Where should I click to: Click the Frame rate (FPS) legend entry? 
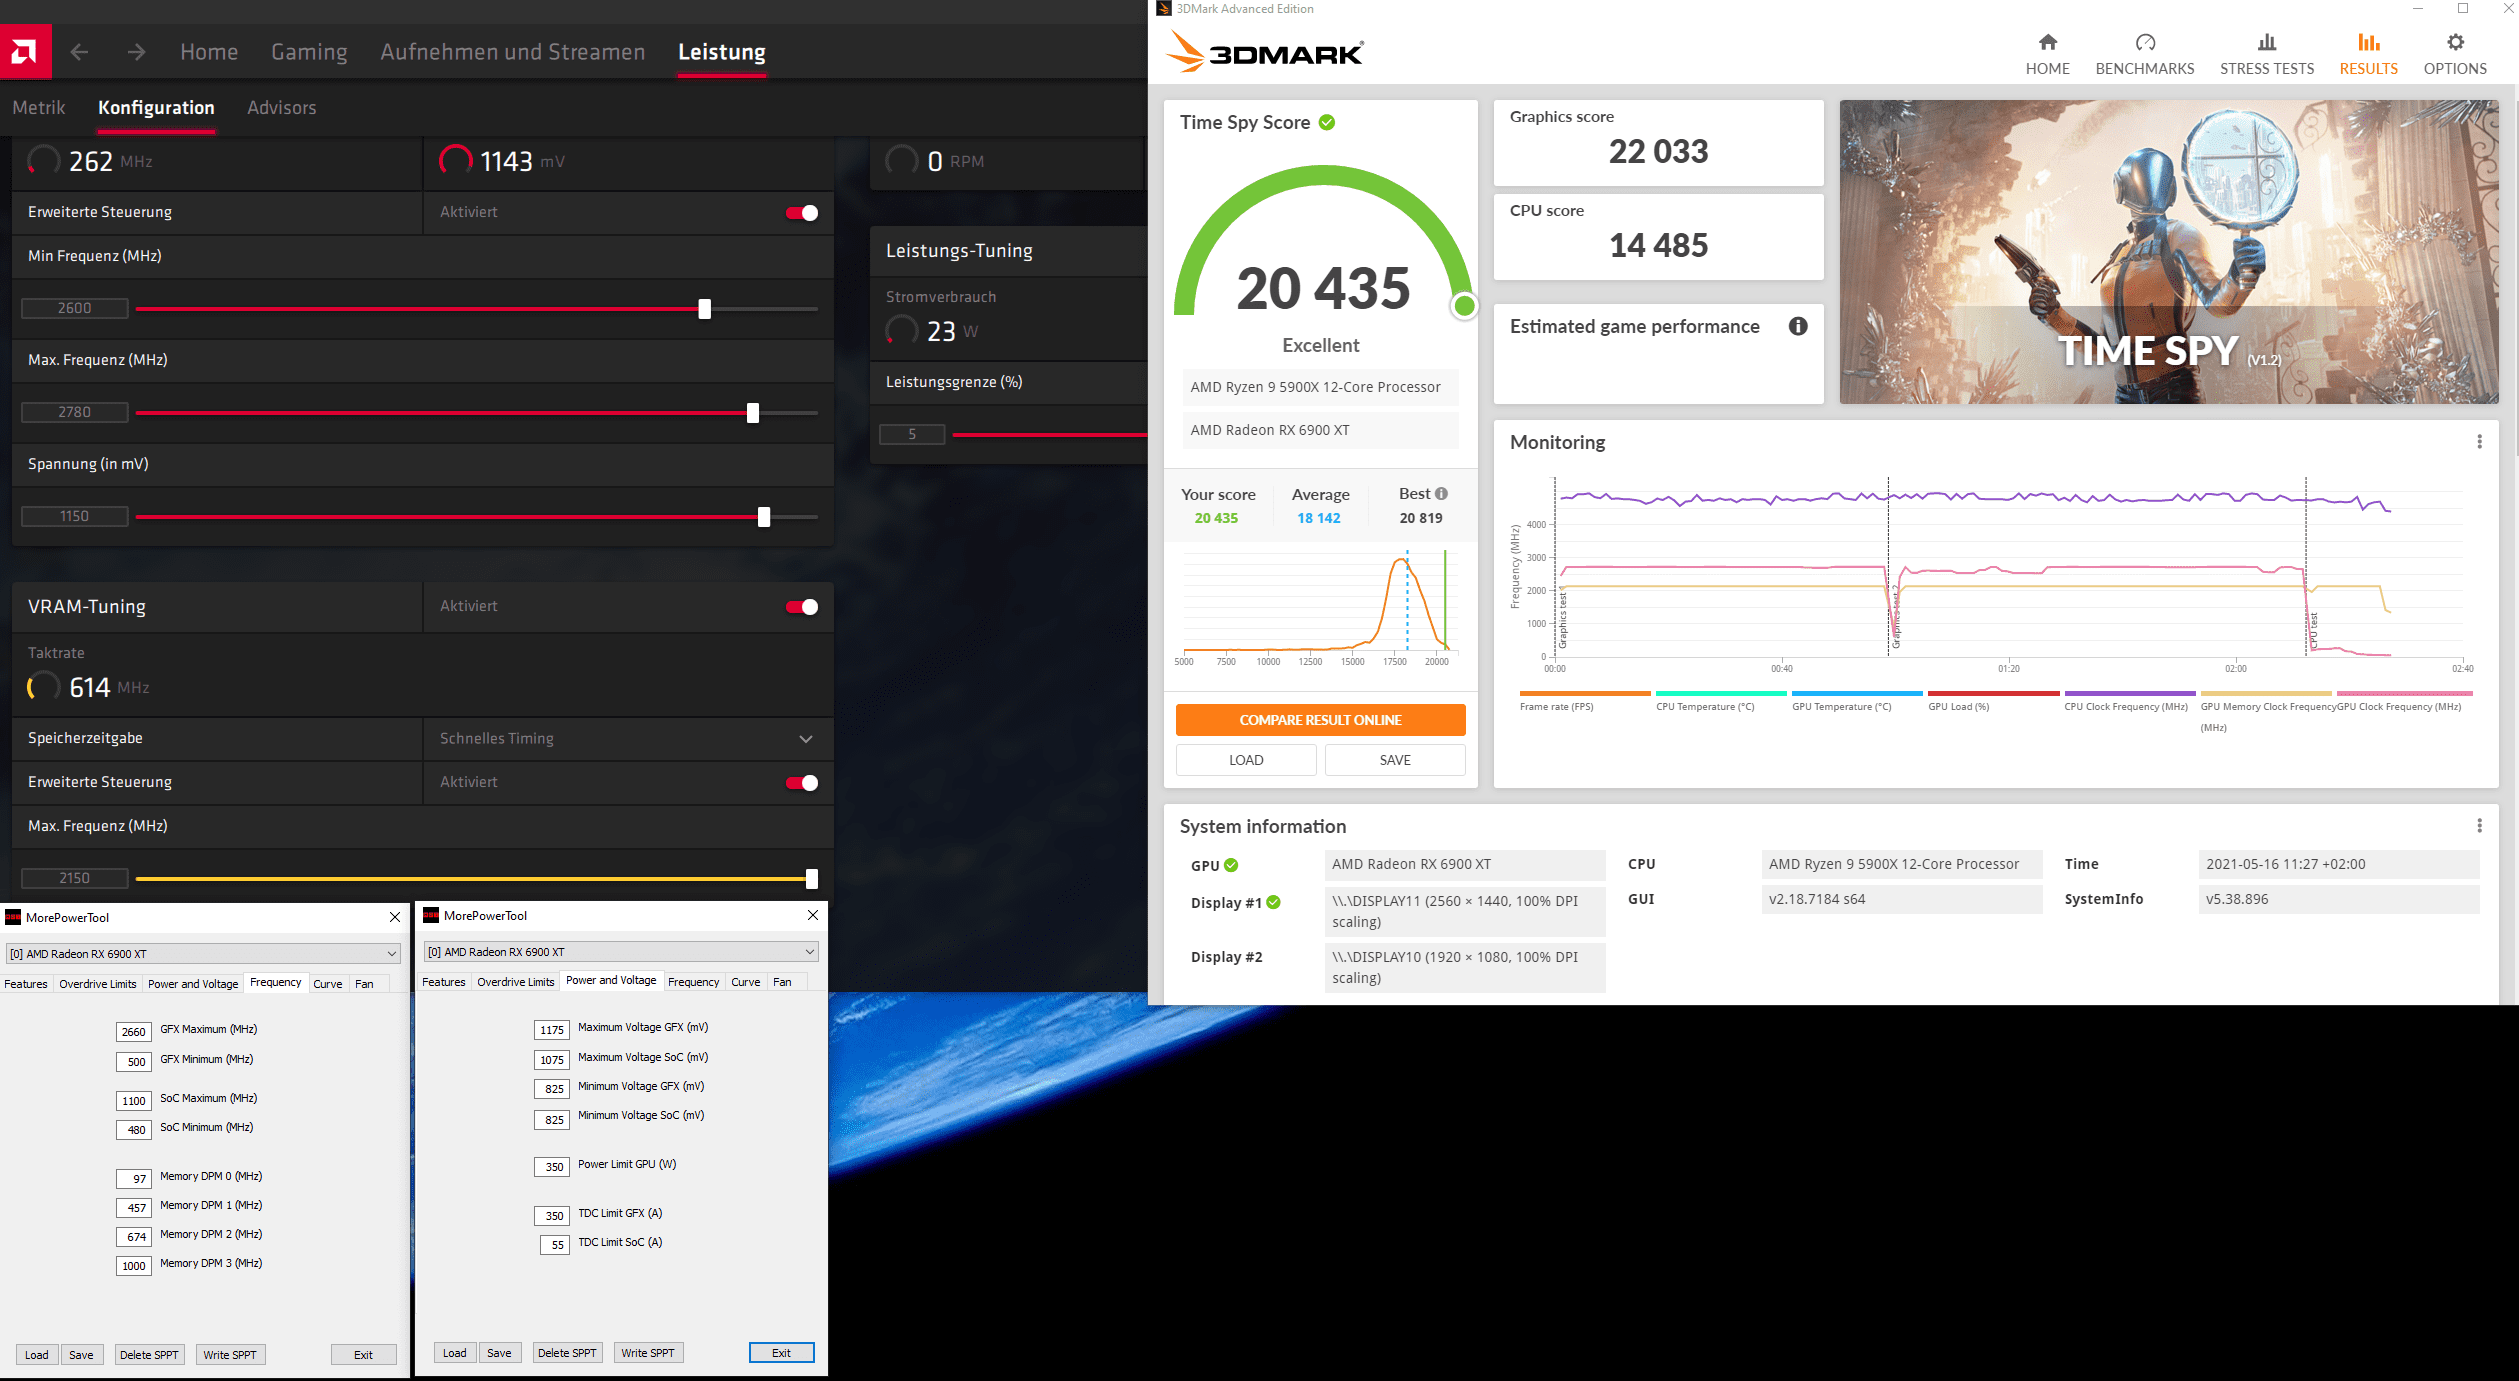(x=1584, y=701)
